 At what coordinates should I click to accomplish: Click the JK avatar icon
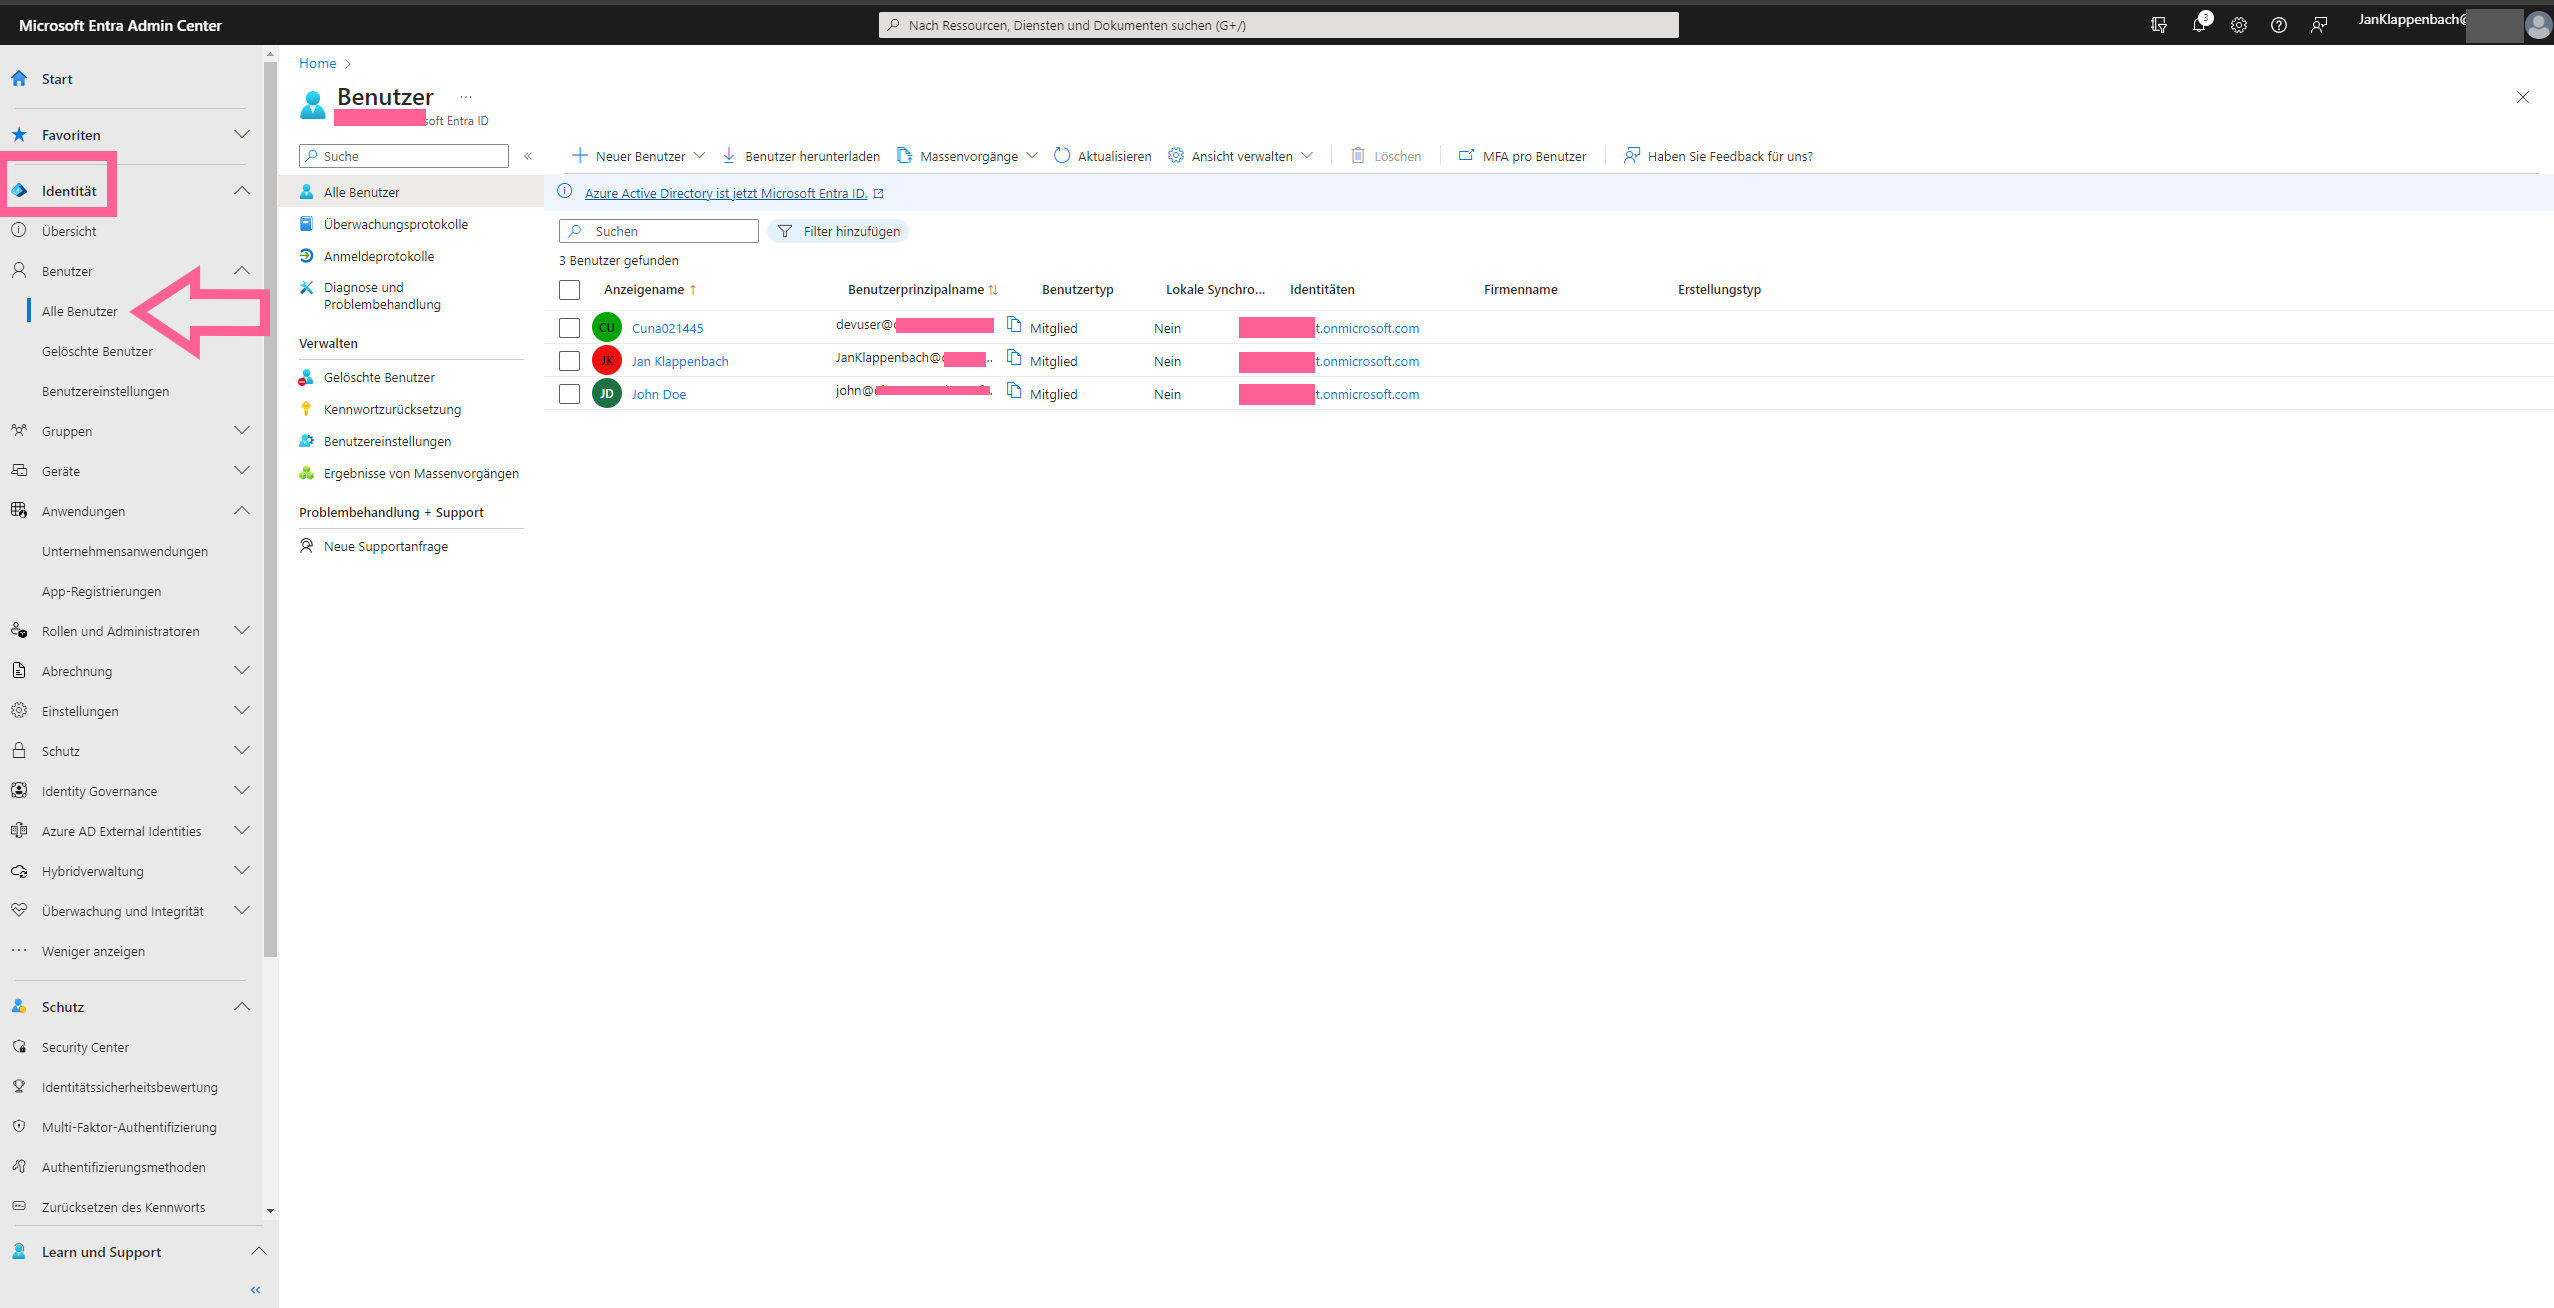point(607,360)
